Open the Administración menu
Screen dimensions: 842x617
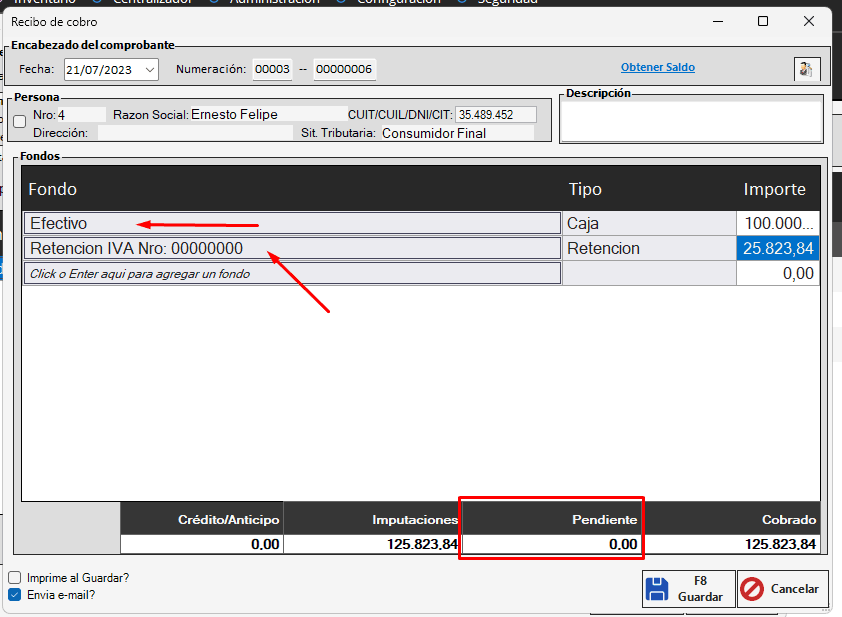[x=274, y=2]
